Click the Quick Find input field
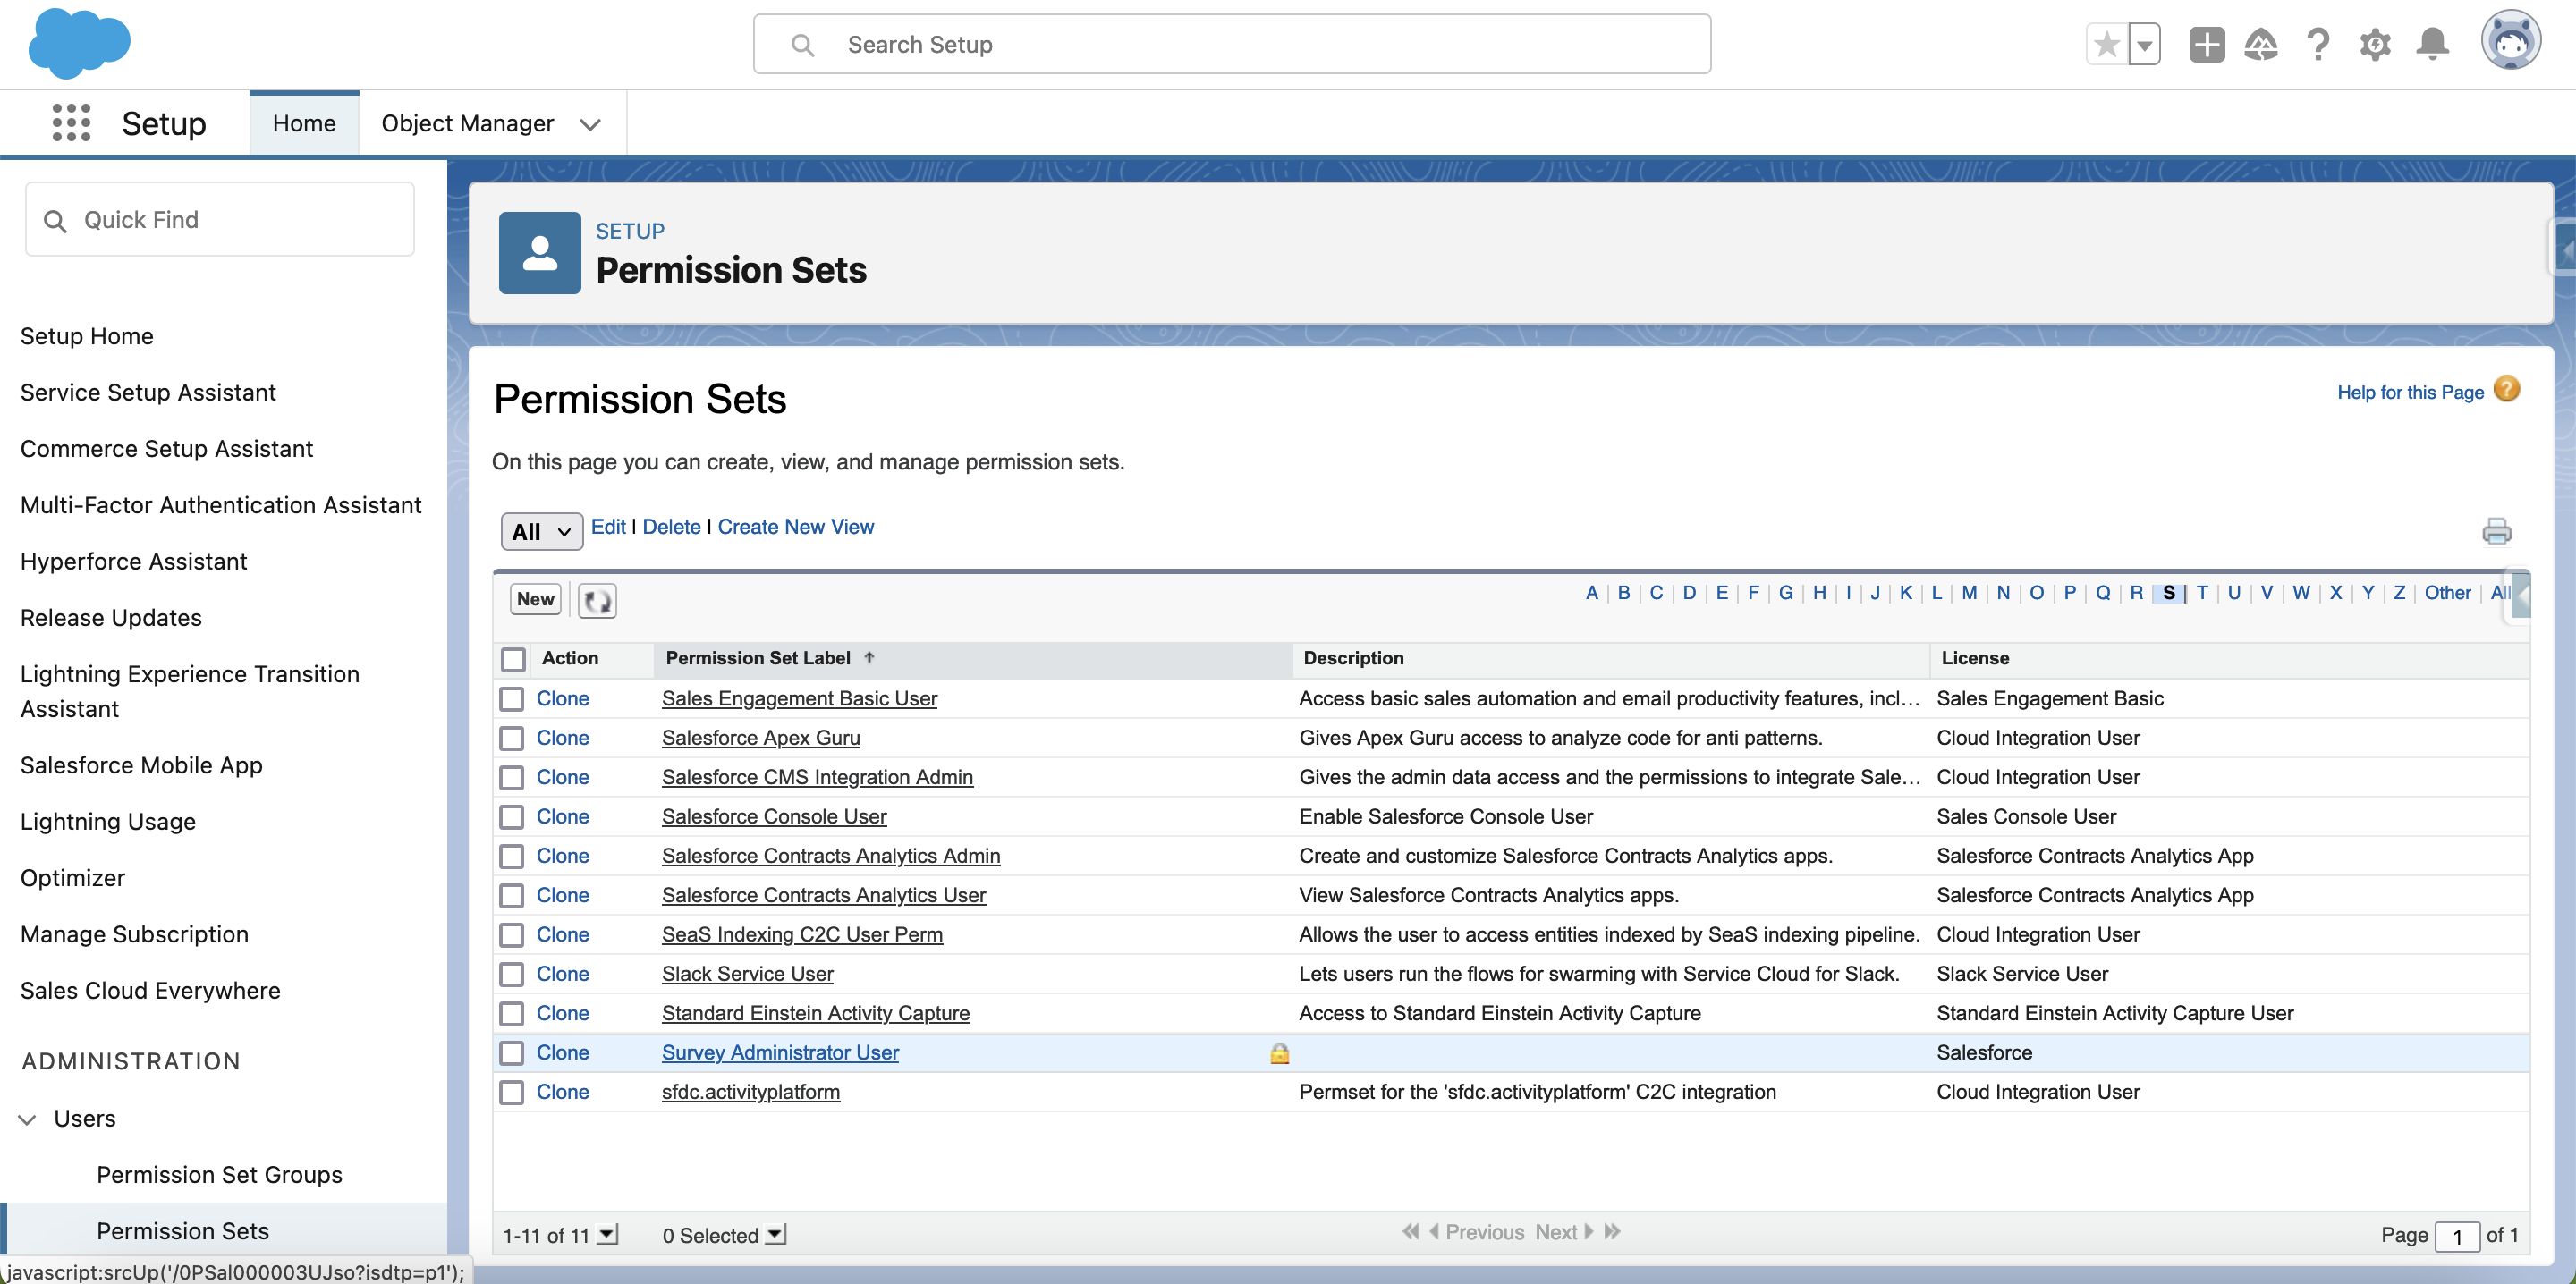 [219, 220]
